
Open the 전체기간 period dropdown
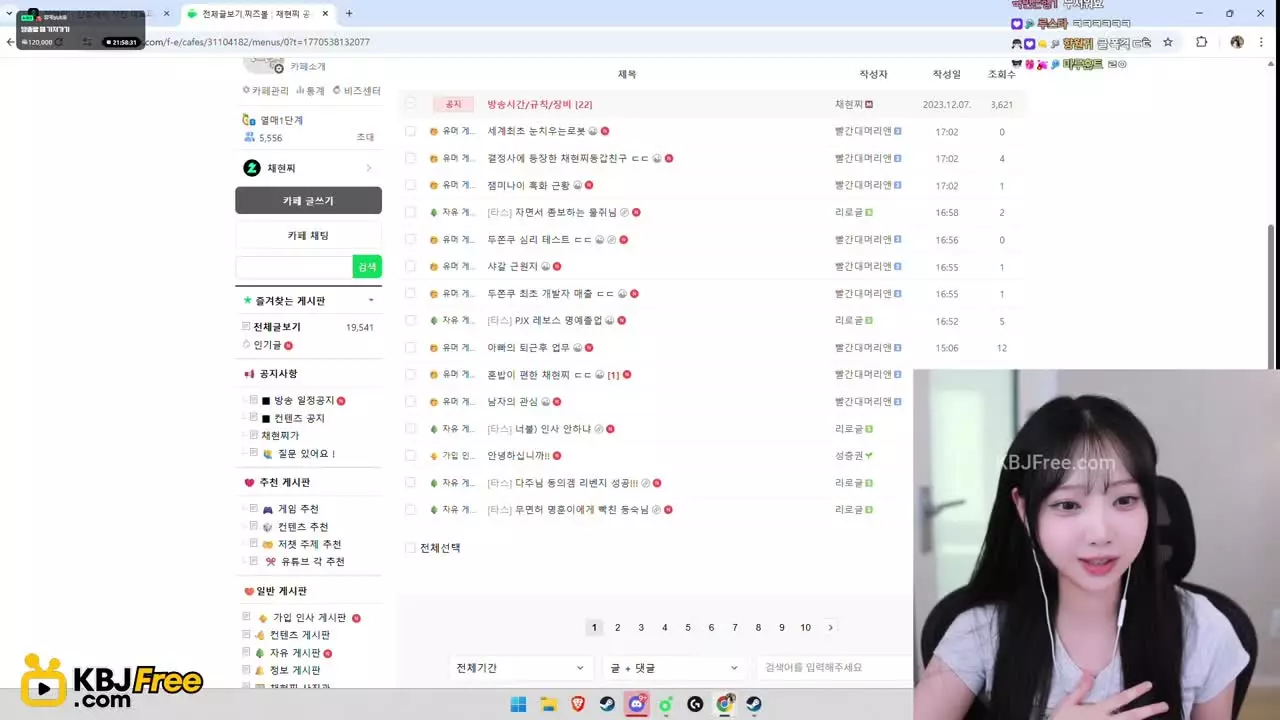pyautogui.click(x=520, y=668)
